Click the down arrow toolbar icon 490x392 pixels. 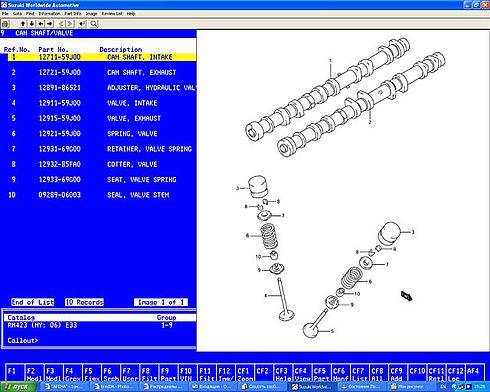[32, 24]
